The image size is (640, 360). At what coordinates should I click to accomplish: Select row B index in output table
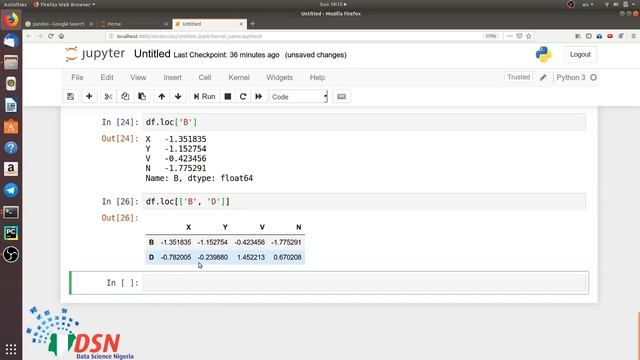[151, 242]
